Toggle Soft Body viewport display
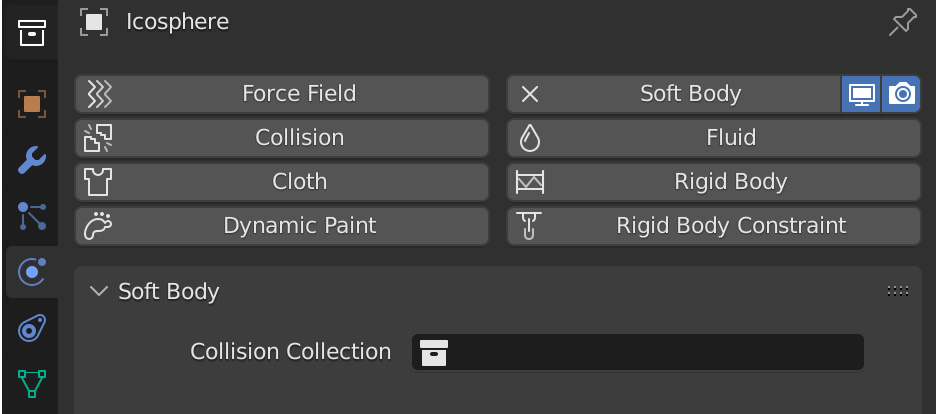Viewport: 938px width, 414px height. tap(861, 94)
